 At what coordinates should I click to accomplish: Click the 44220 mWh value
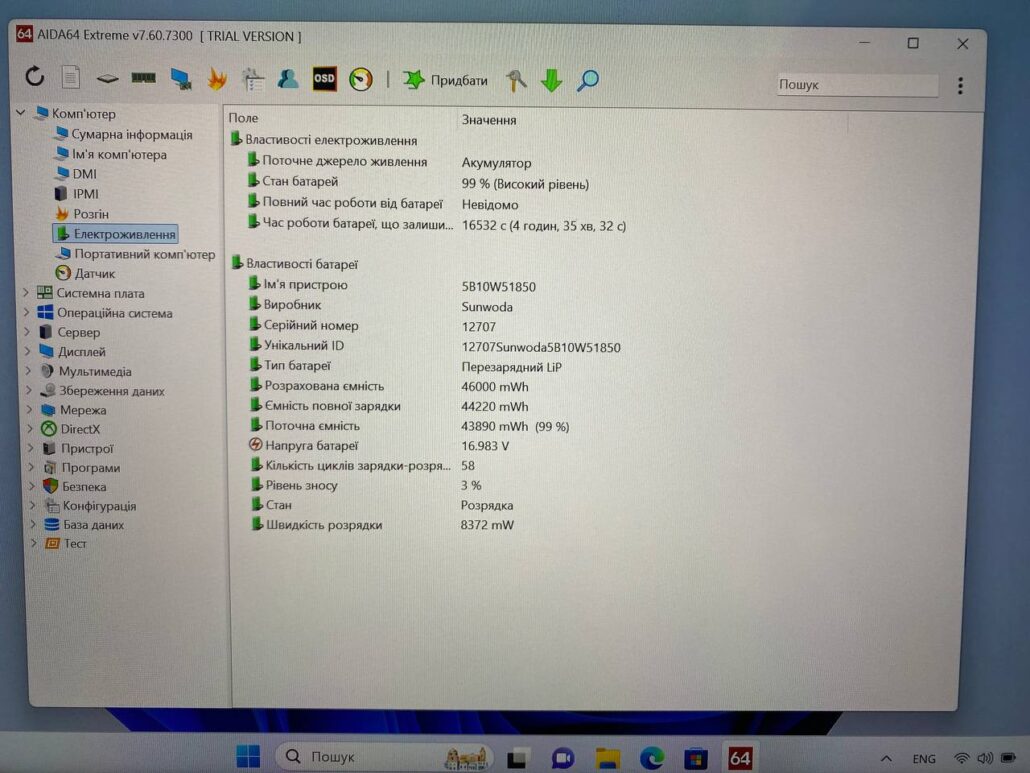point(495,407)
